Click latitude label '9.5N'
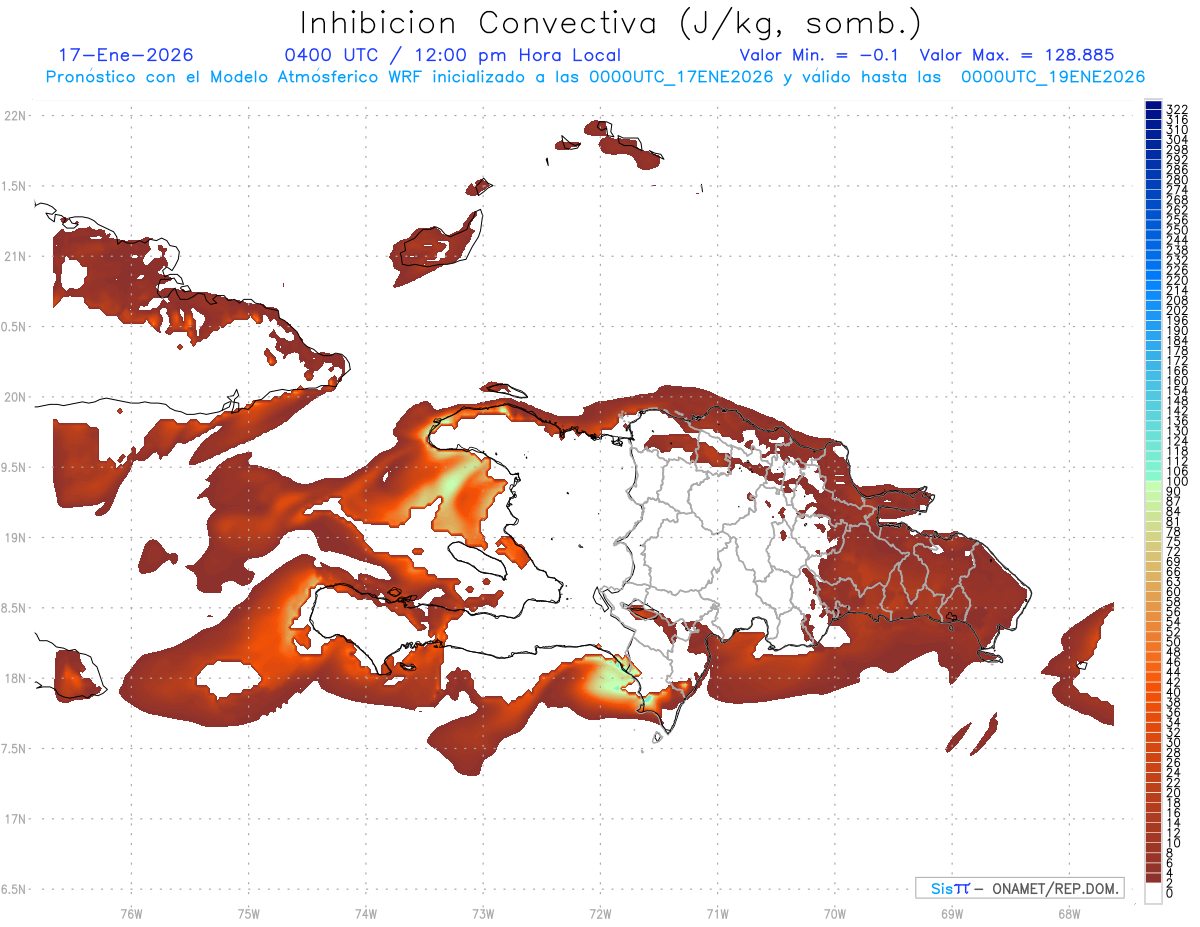 pyautogui.click(x=14, y=467)
